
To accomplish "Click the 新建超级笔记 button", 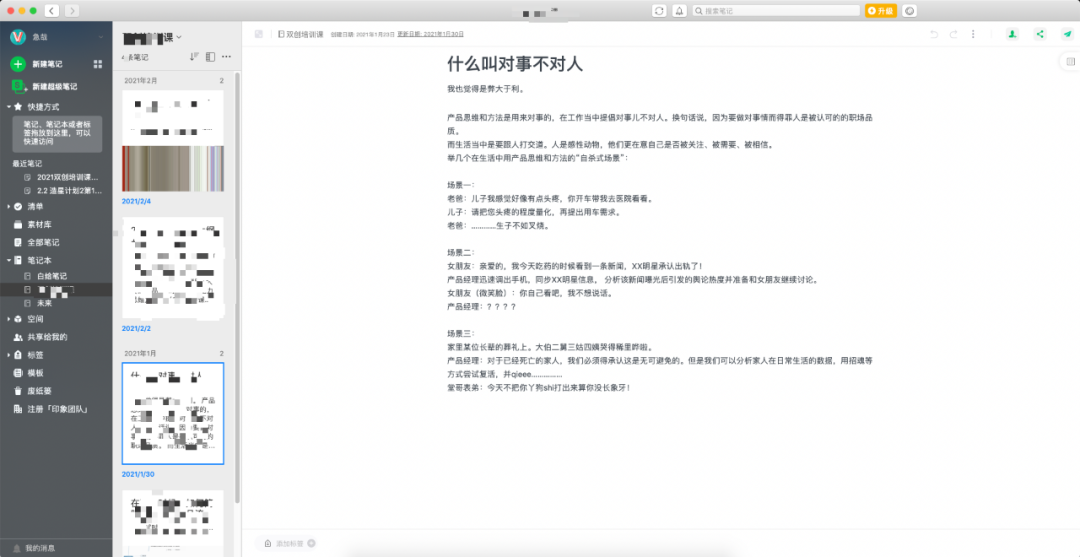I will point(52,87).
